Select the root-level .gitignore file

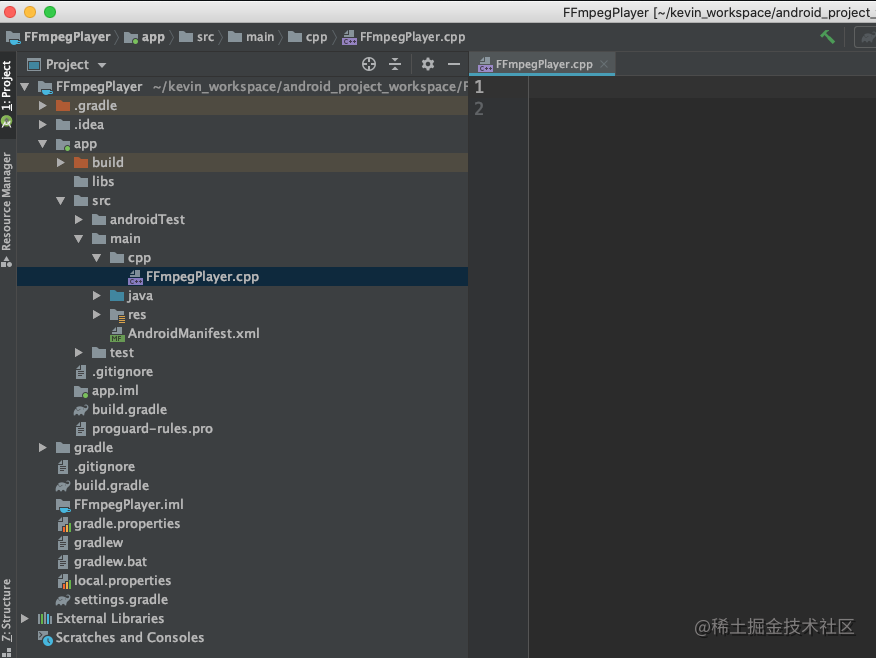[x=242, y=466]
